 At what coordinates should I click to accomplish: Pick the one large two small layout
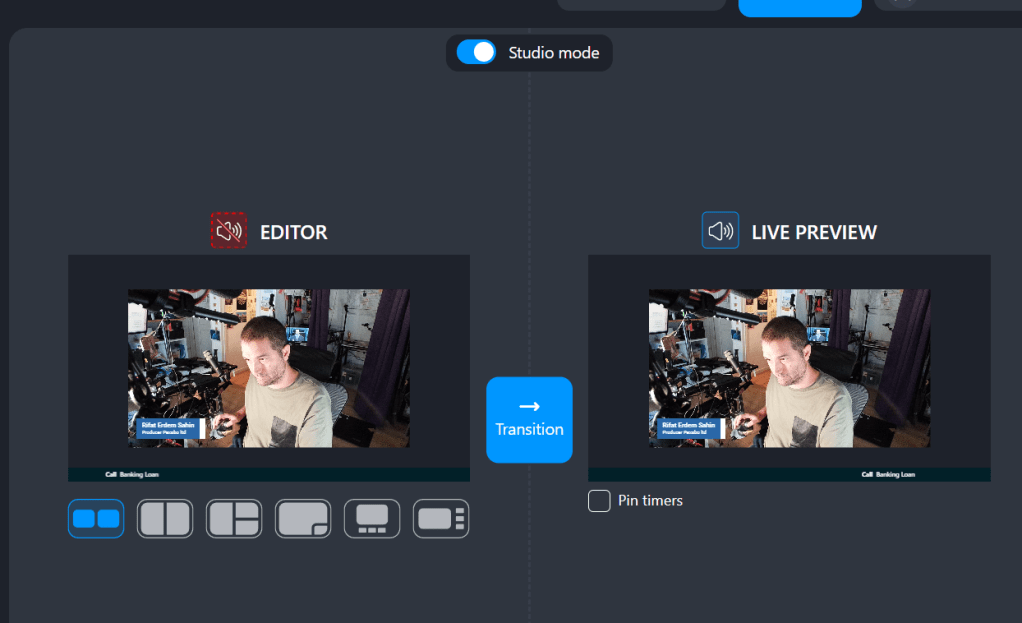[234, 519]
